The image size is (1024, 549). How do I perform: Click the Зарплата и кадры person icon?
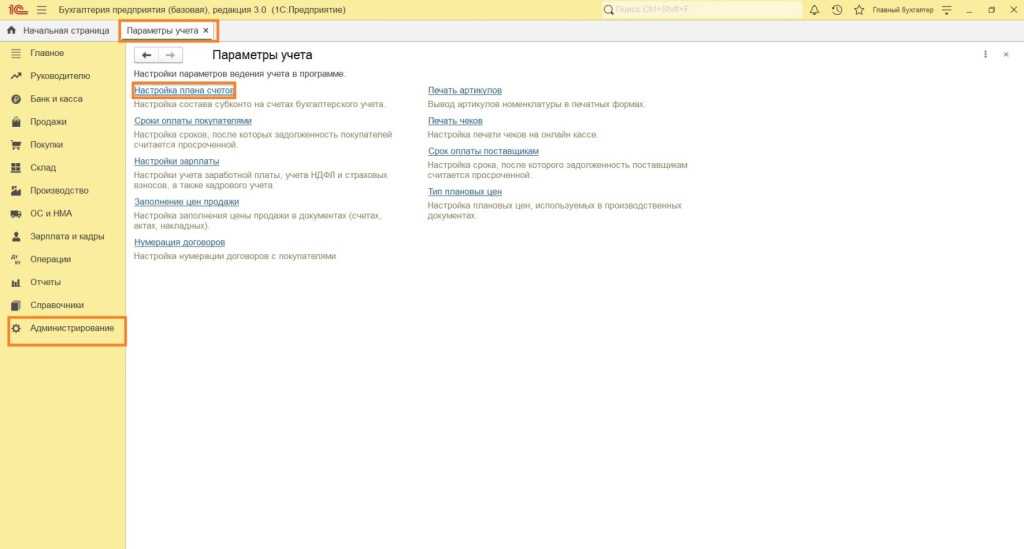16,236
